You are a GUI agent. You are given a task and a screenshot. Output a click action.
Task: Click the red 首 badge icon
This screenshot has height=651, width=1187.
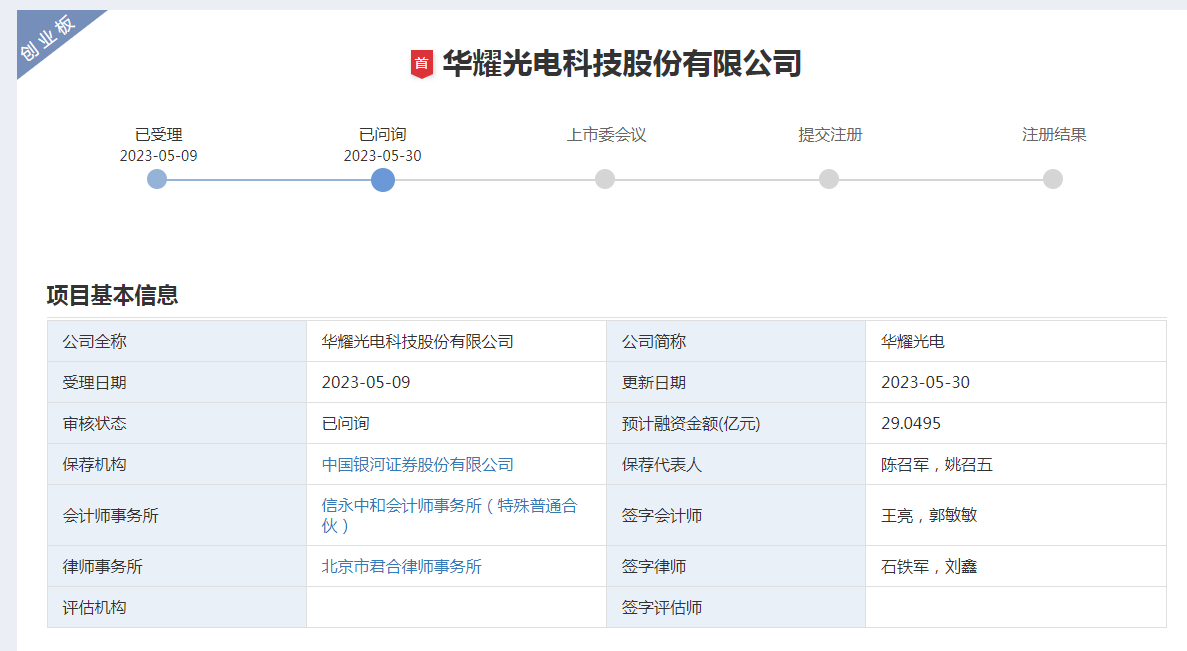pos(422,64)
